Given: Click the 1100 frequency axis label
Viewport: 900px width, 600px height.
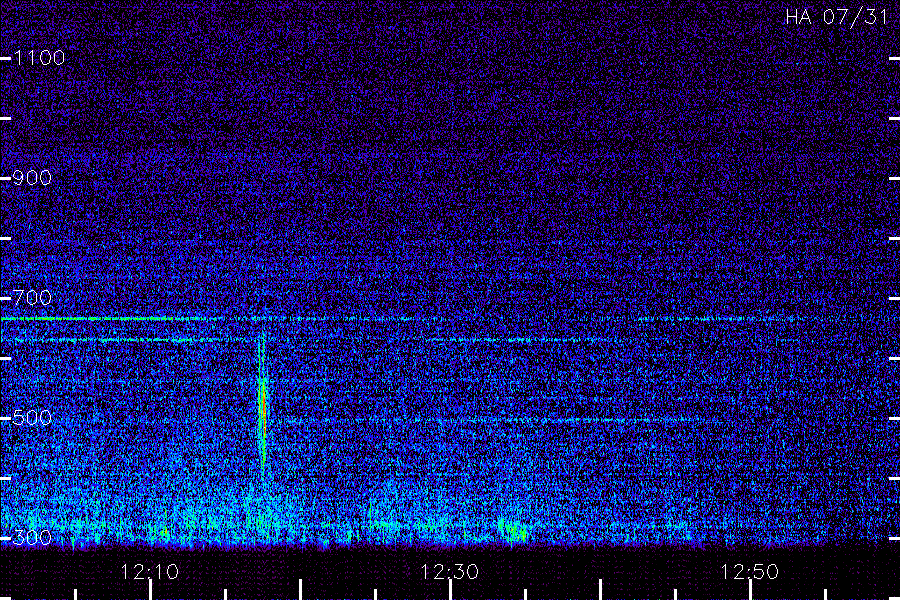Looking at the screenshot, I should point(39,58).
